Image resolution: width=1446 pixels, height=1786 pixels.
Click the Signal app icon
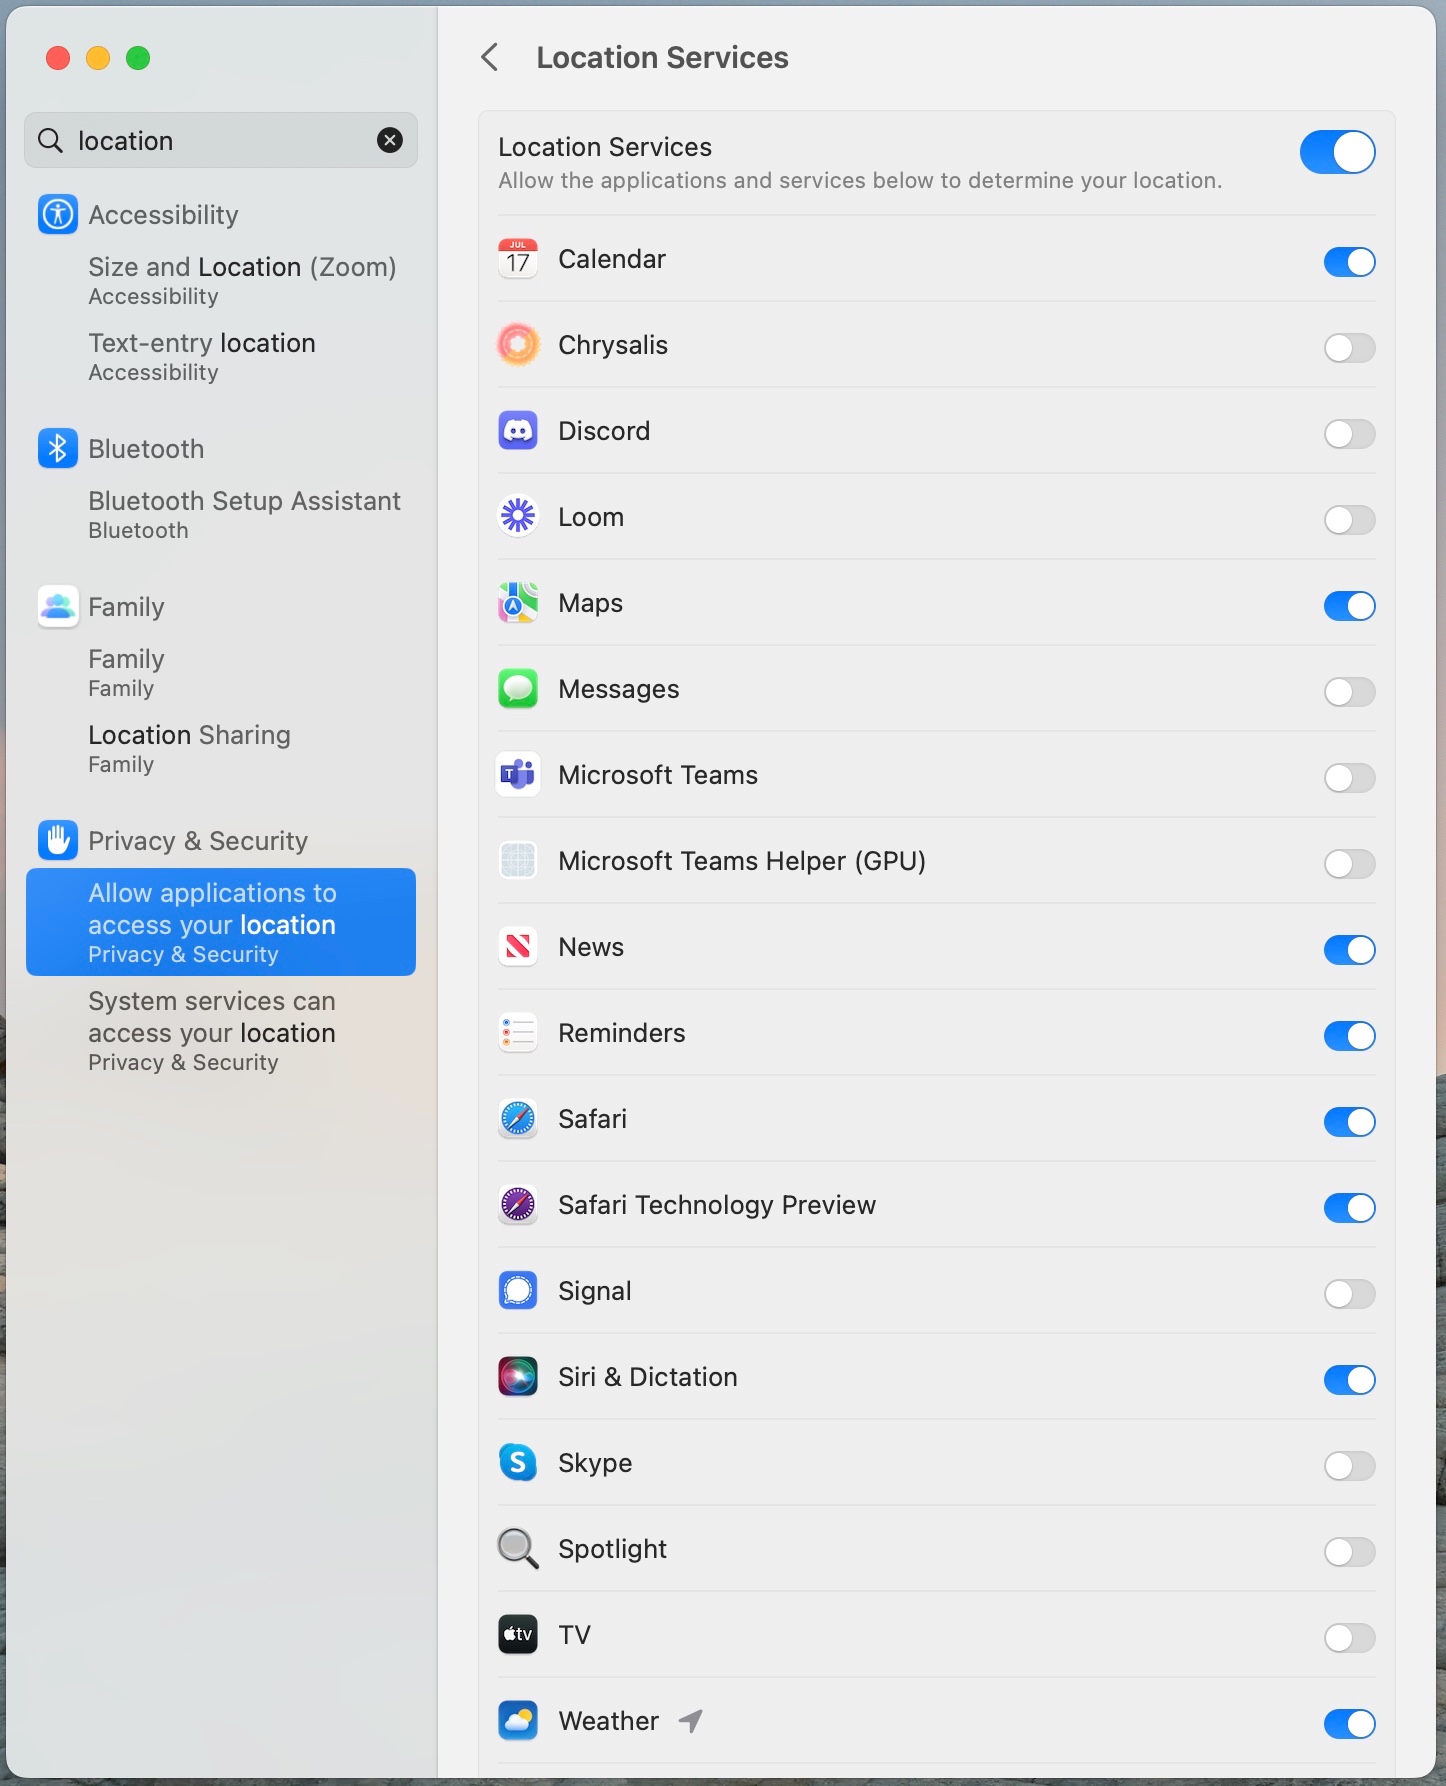[518, 1291]
